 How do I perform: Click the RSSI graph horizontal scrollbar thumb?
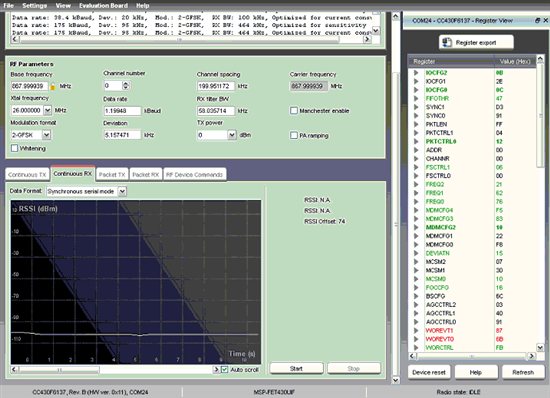pyautogui.click(x=59, y=370)
